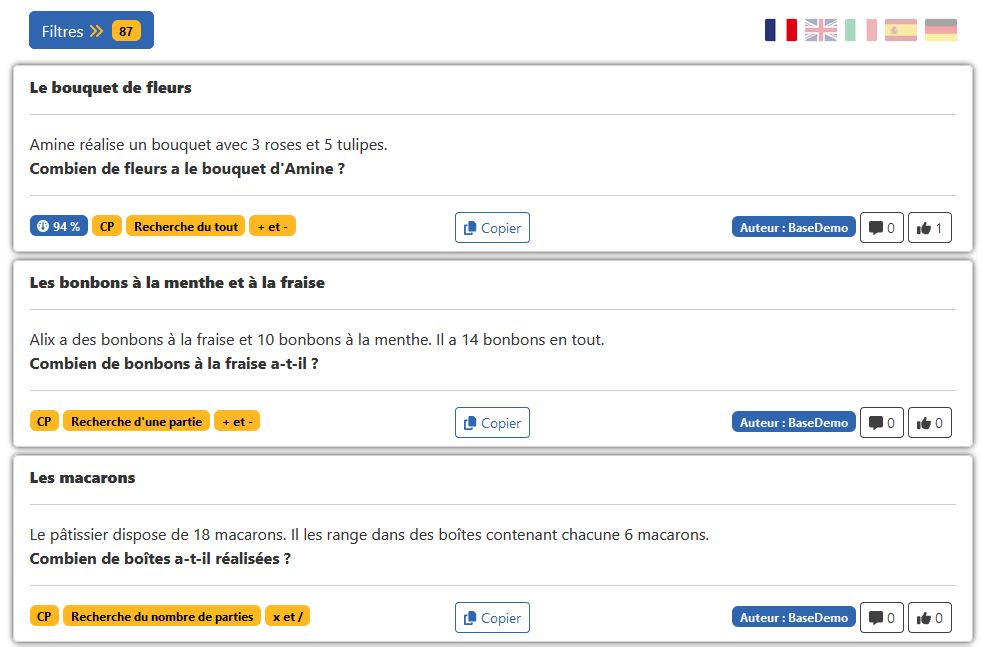982x647 pixels.
Task: Like the bonbons à la menthe problem
Action: (929, 423)
